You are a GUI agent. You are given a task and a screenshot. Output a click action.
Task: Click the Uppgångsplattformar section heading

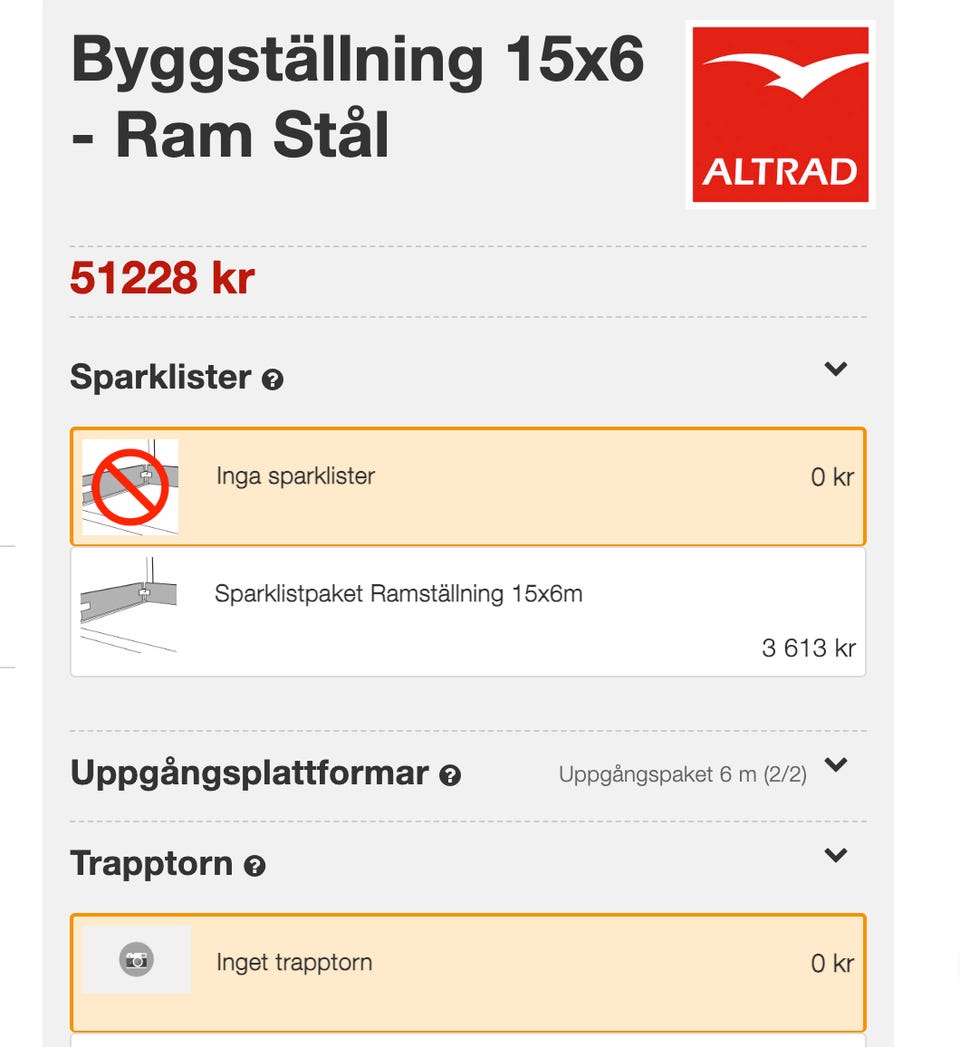[249, 774]
